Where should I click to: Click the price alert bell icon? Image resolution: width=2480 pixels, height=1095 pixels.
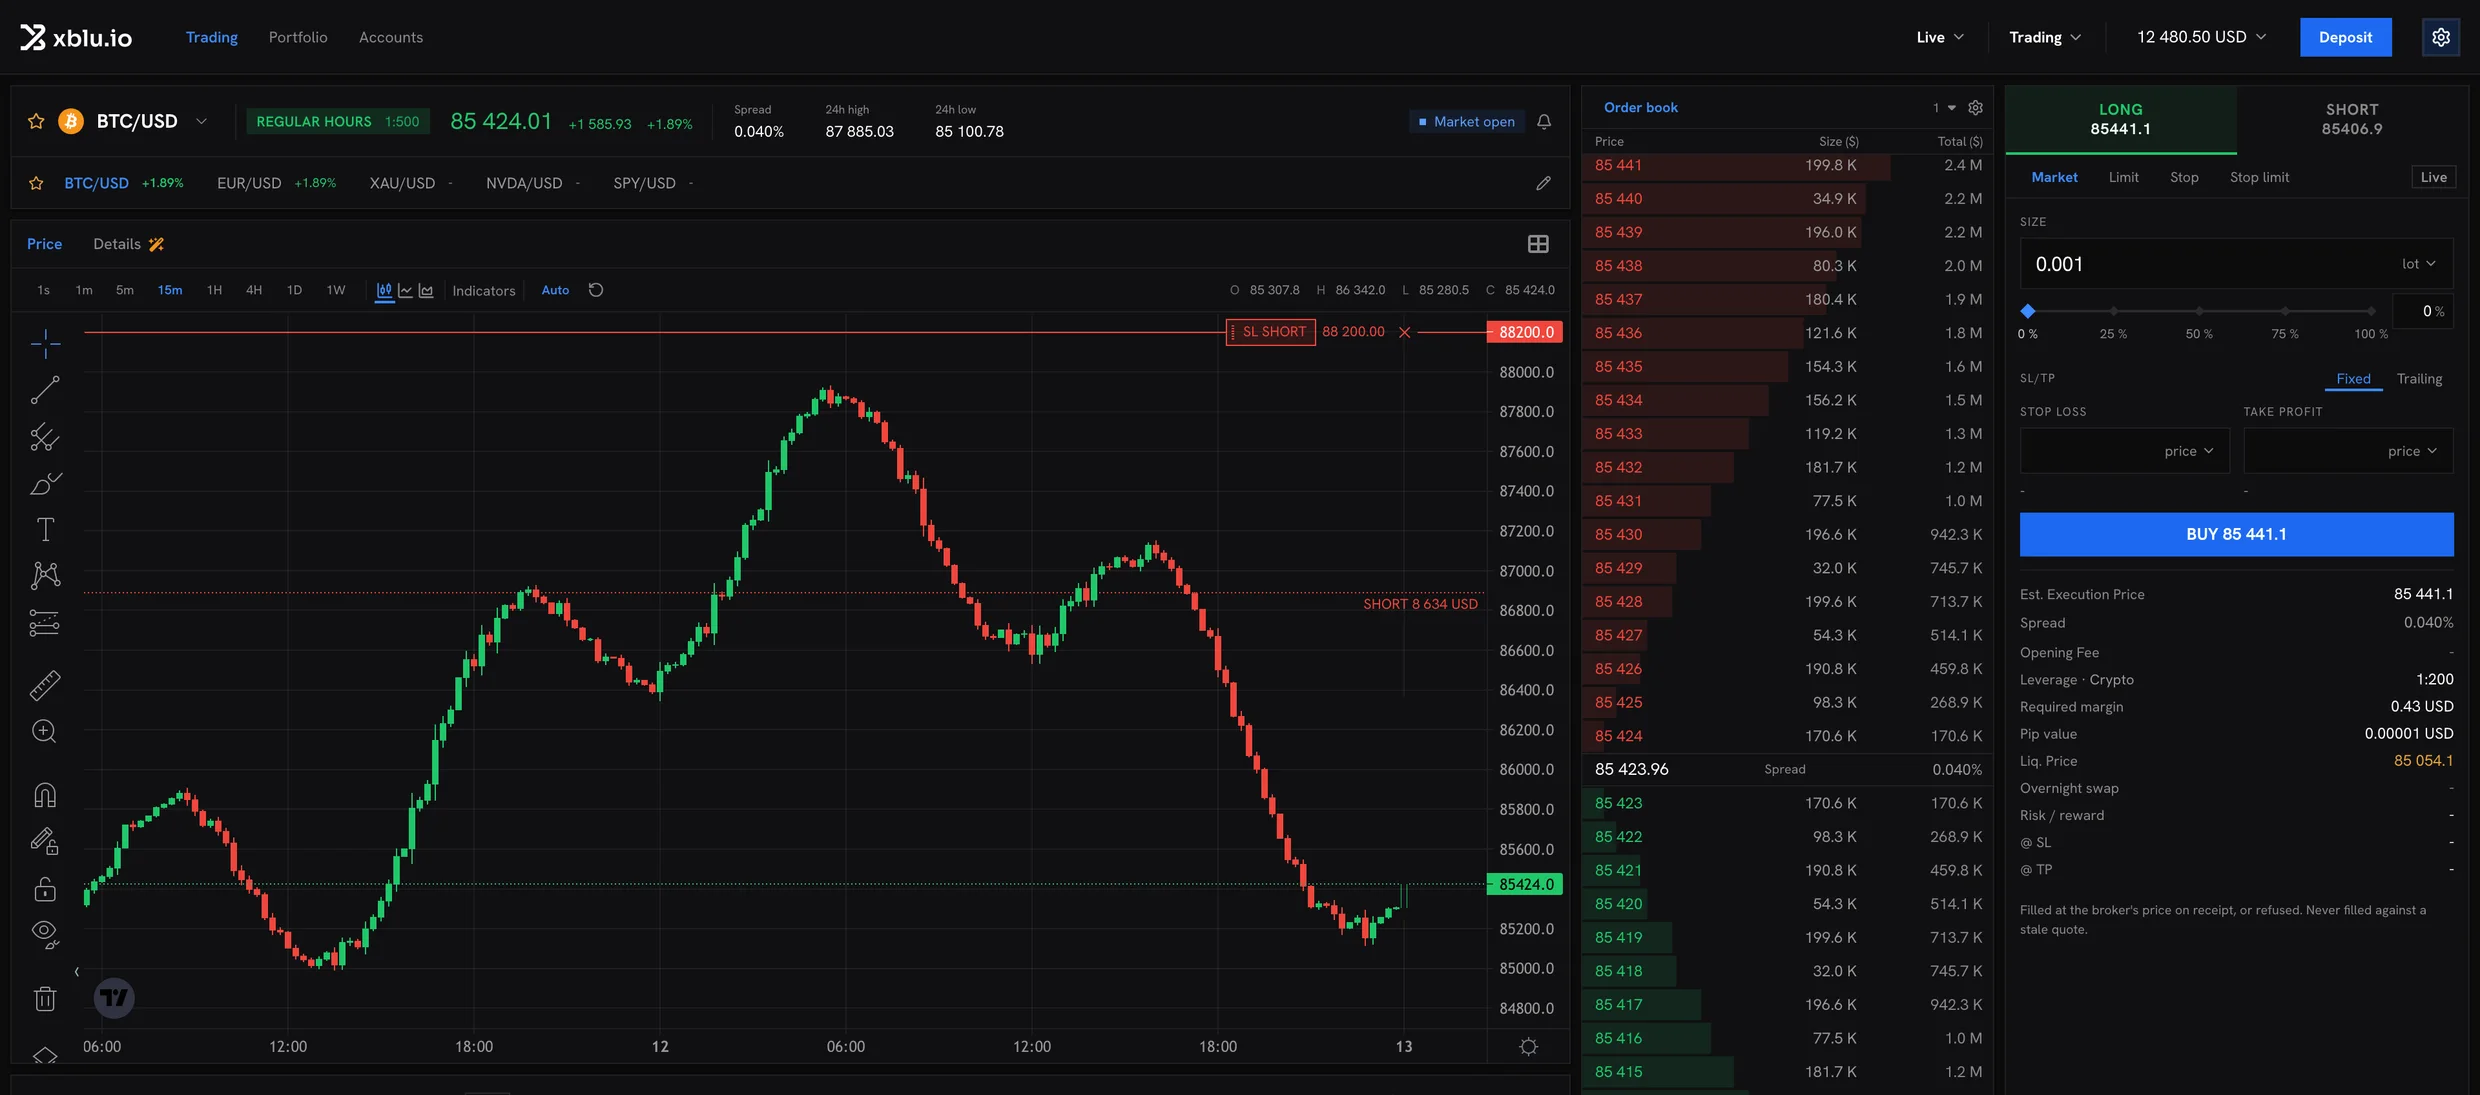pyautogui.click(x=1544, y=122)
